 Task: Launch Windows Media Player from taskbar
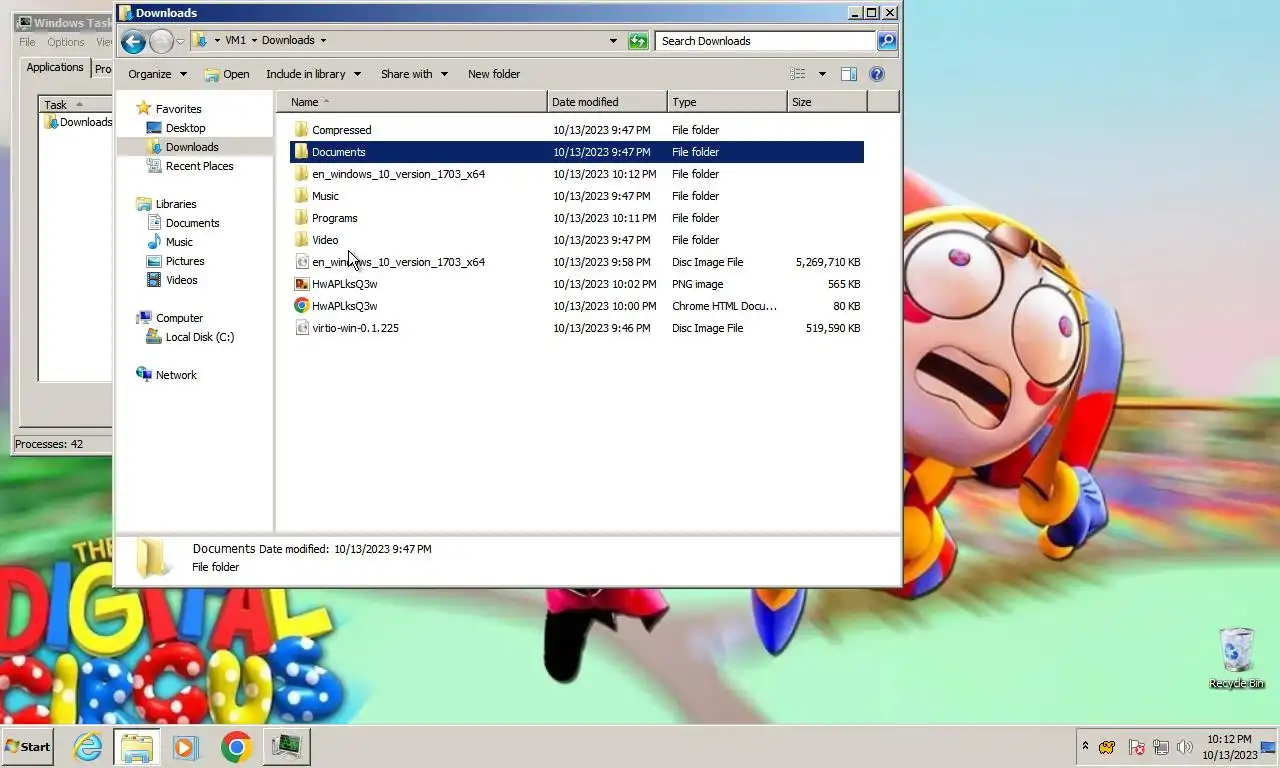coord(186,747)
